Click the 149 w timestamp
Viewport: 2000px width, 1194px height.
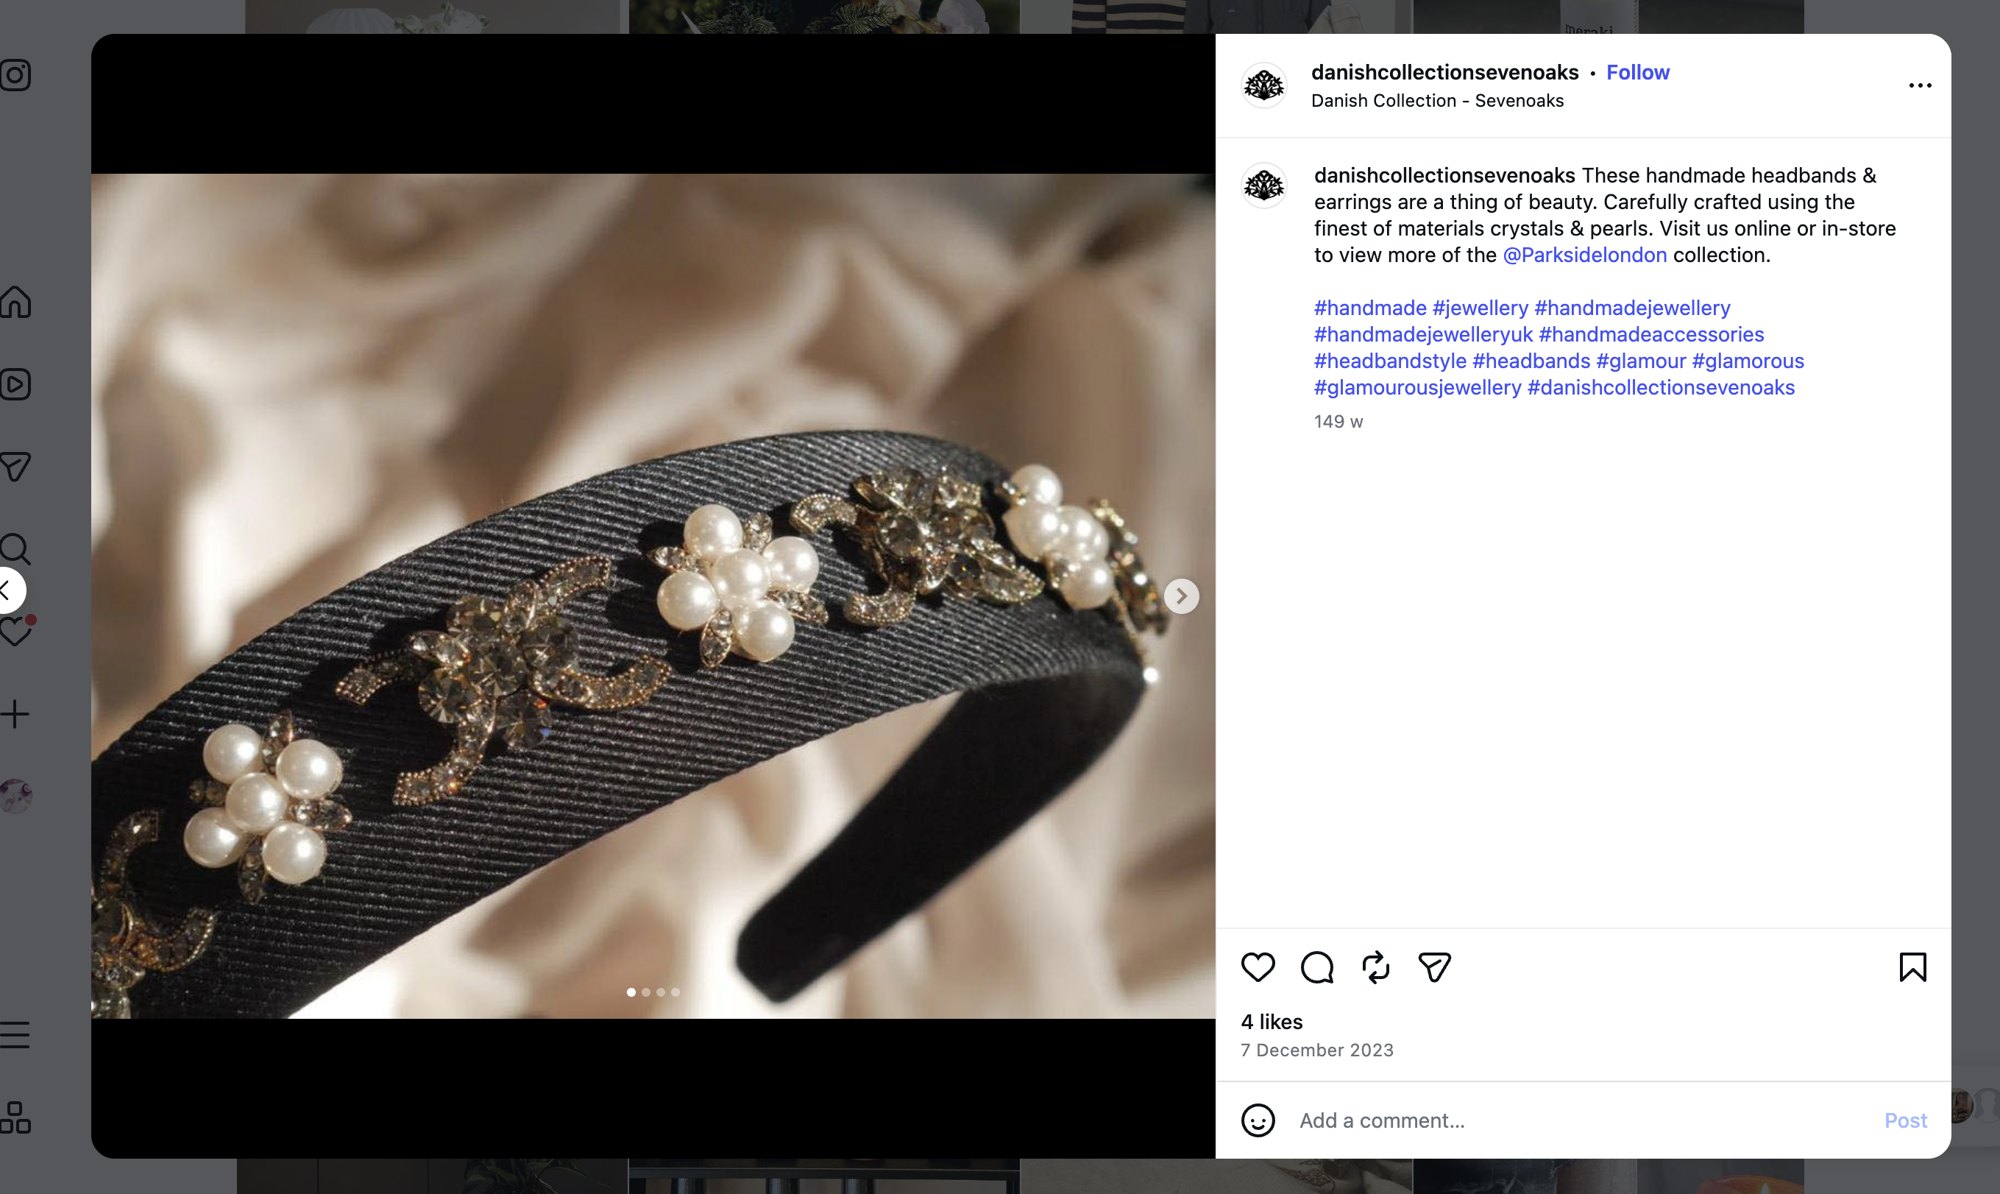pyautogui.click(x=1338, y=422)
